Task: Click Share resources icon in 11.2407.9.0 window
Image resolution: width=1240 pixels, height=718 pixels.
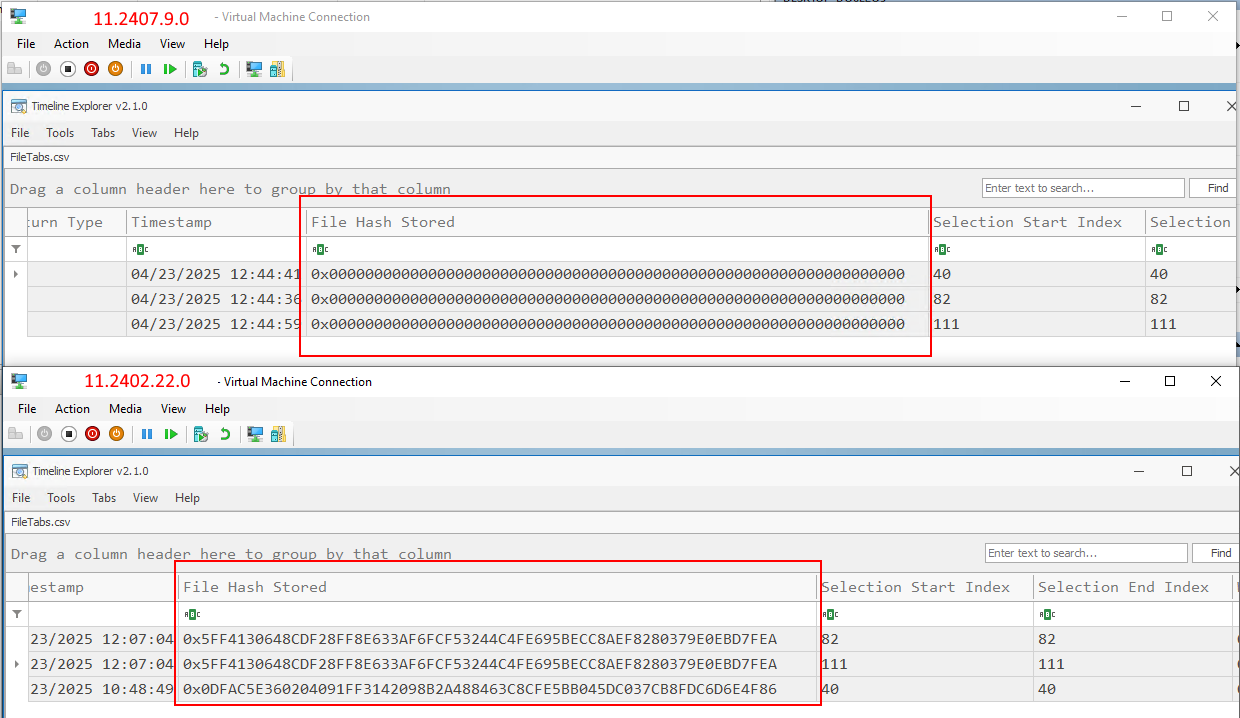Action: tap(277, 69)
